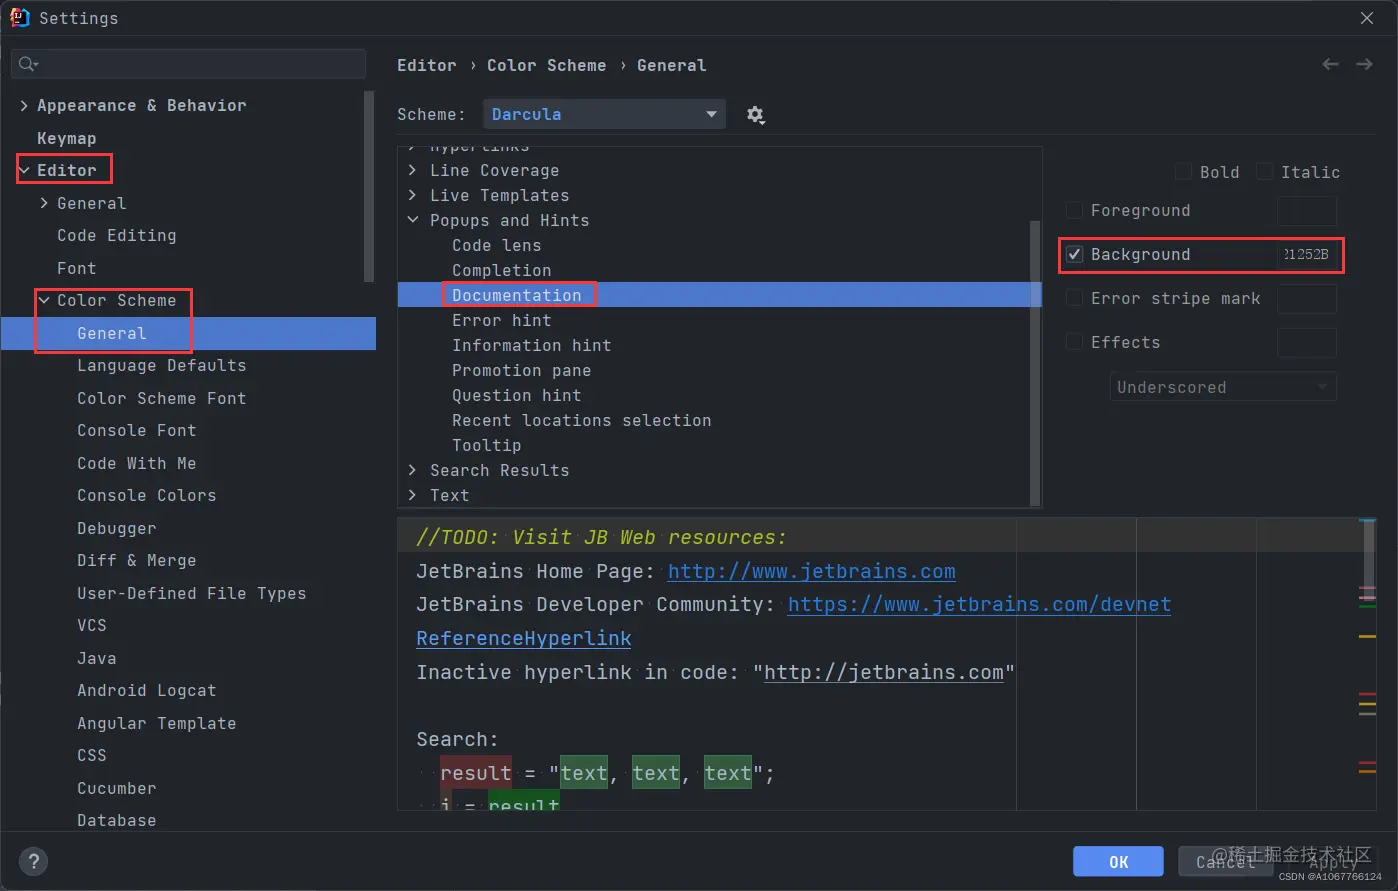The width and height of the screenshot is (1398, 891).
Task: Open Android Logcat color settings
Action: [147, 690]
